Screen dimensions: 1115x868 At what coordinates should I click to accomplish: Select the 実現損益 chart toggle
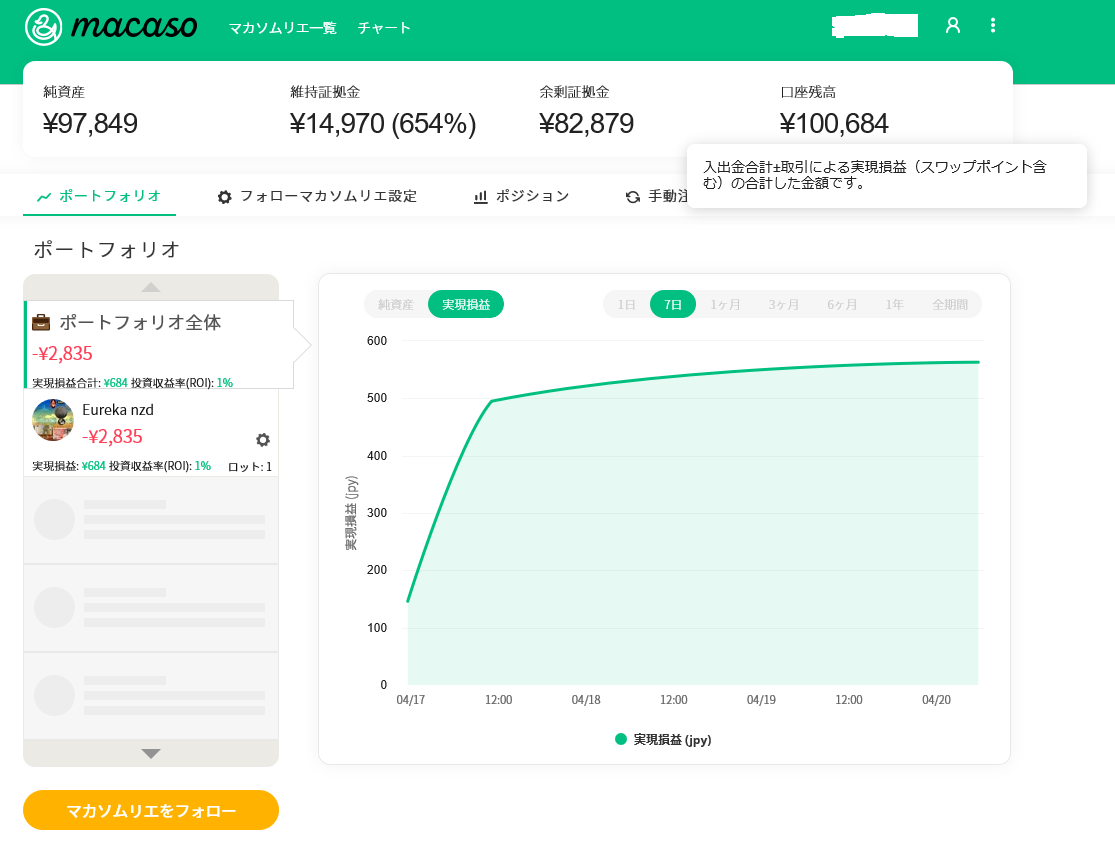click(x=466, y=304)
